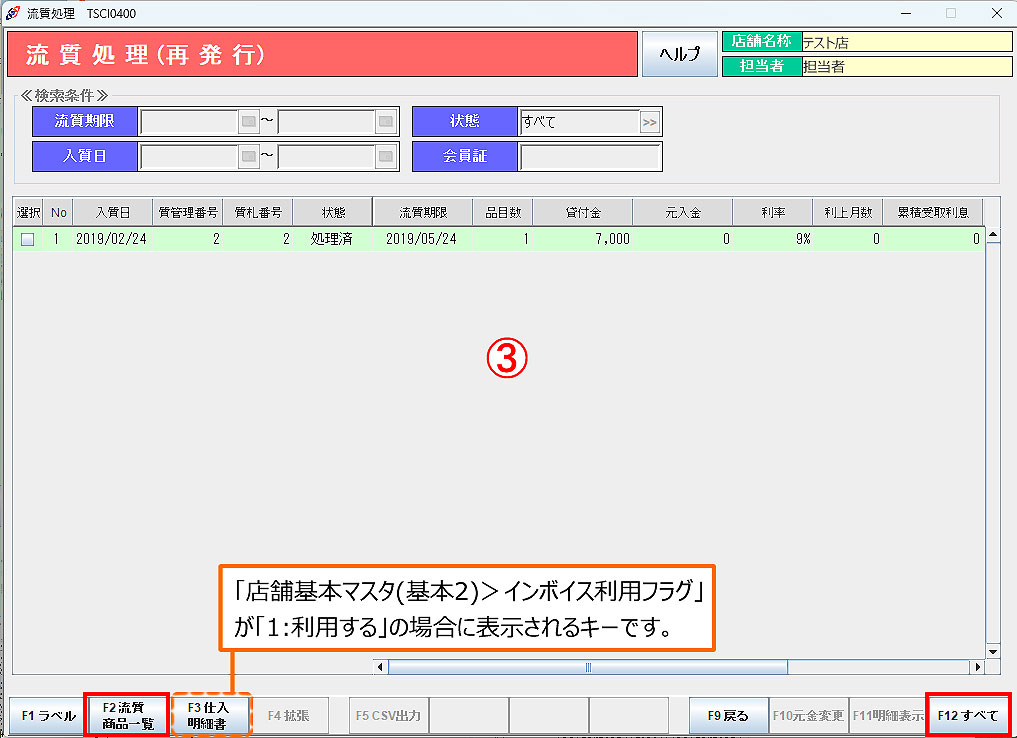Click the 店舗名称 field showing テスト店

point(907,42)
